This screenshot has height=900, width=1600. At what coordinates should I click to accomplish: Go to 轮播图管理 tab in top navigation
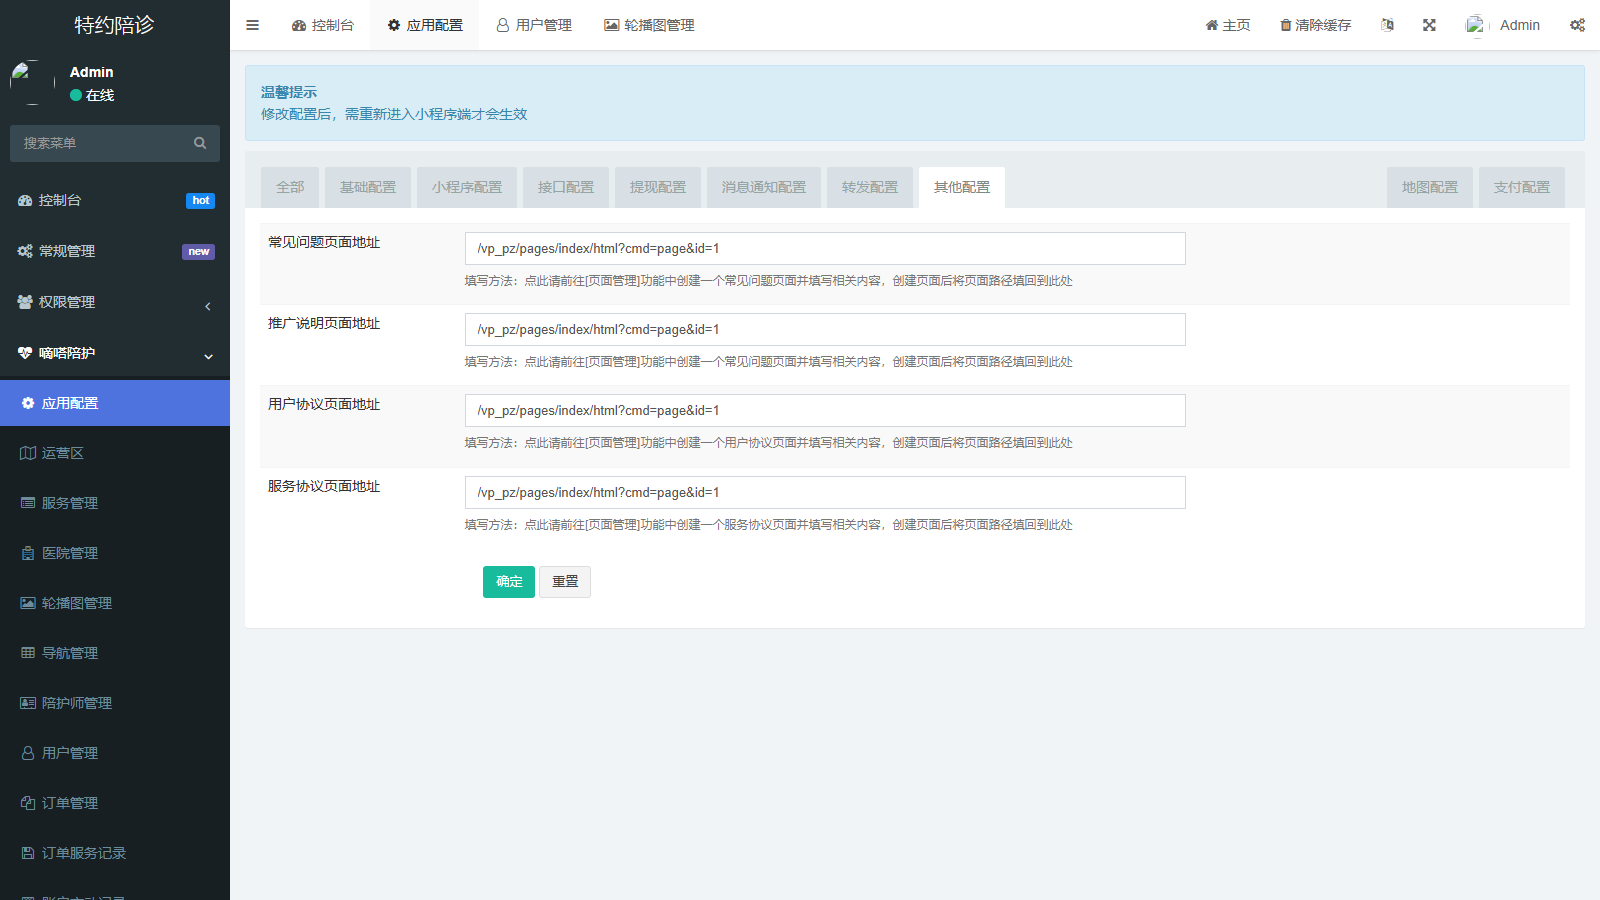click(x=649, y=25)
